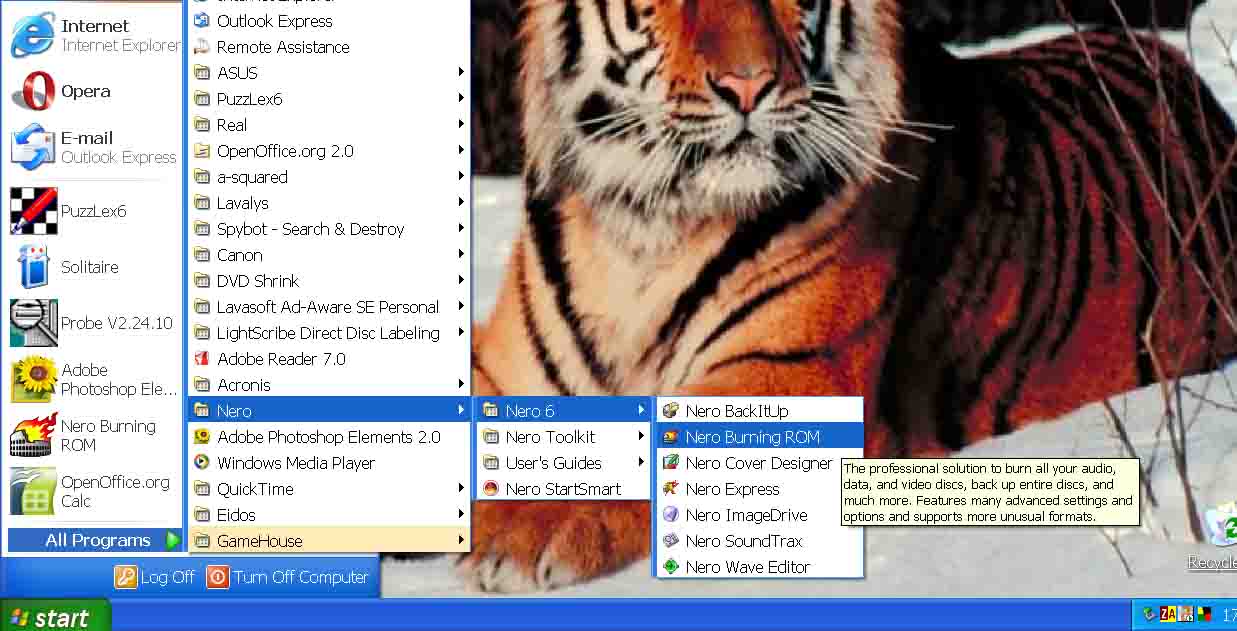Expand the Real folder submenu arrow
The width and height of the screenshot is (1237, 631).
461,125
